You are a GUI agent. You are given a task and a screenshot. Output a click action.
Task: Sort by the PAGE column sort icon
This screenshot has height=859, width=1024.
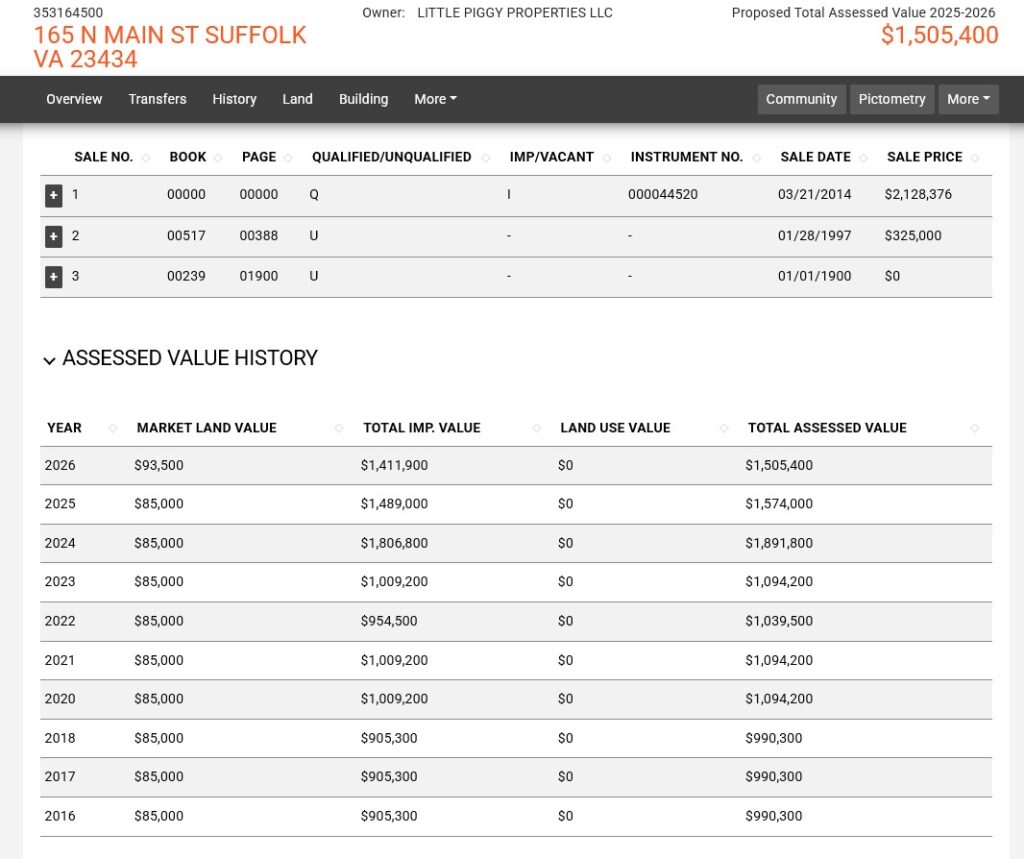(288, 158)
